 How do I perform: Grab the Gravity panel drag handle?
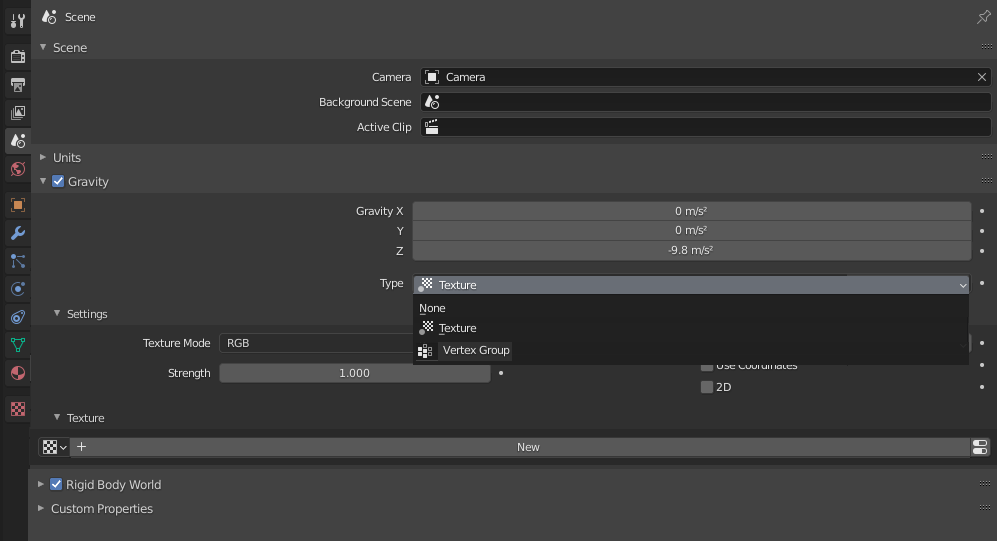click(986, 181)
